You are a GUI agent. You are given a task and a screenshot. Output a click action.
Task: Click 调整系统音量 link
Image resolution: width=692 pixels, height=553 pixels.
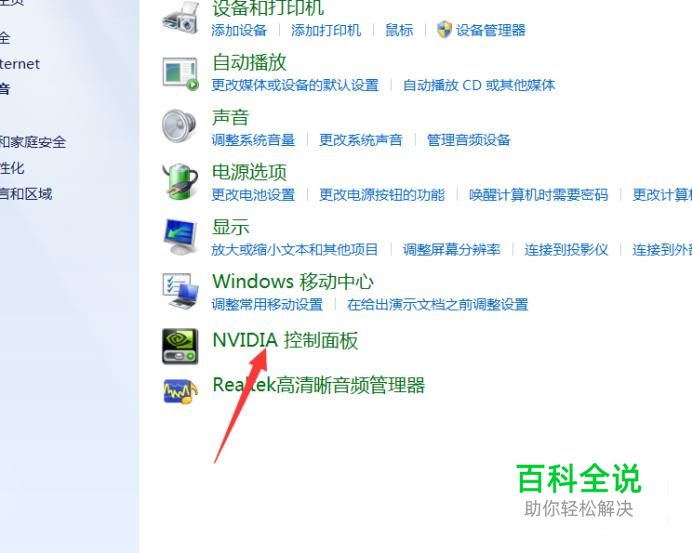253,140
